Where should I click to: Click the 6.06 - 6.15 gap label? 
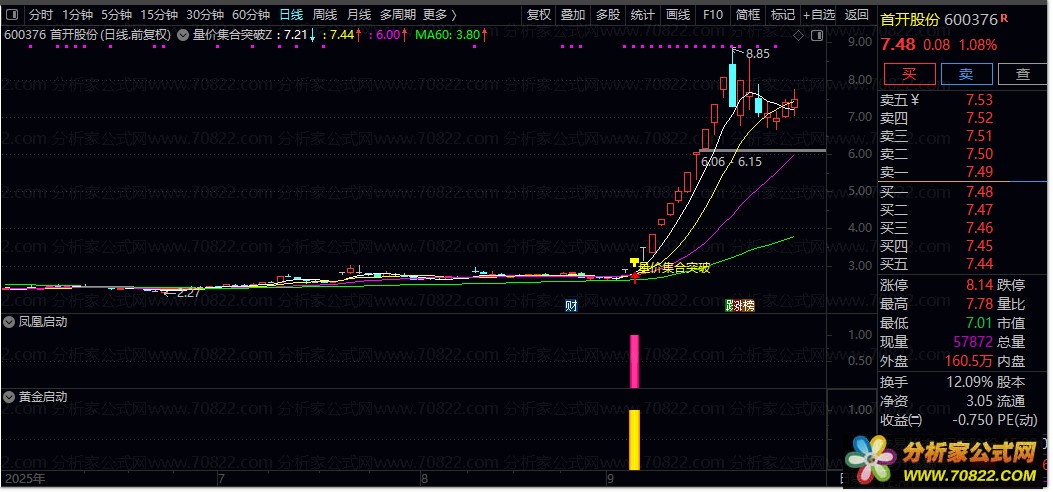point(731,161)
